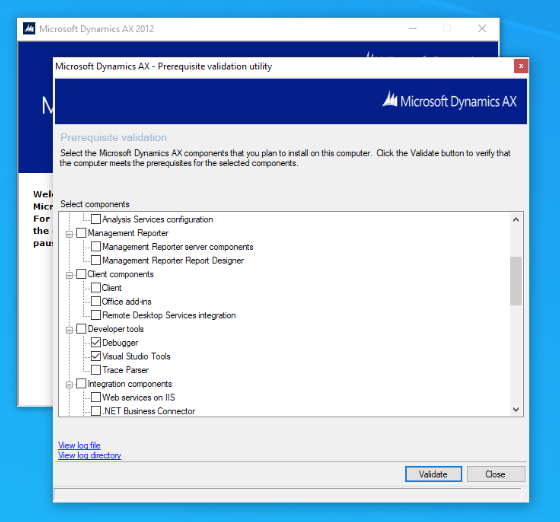
Task: Click the component list scroll up arrow
Action: pyautogui.click(x=516, y=220)
